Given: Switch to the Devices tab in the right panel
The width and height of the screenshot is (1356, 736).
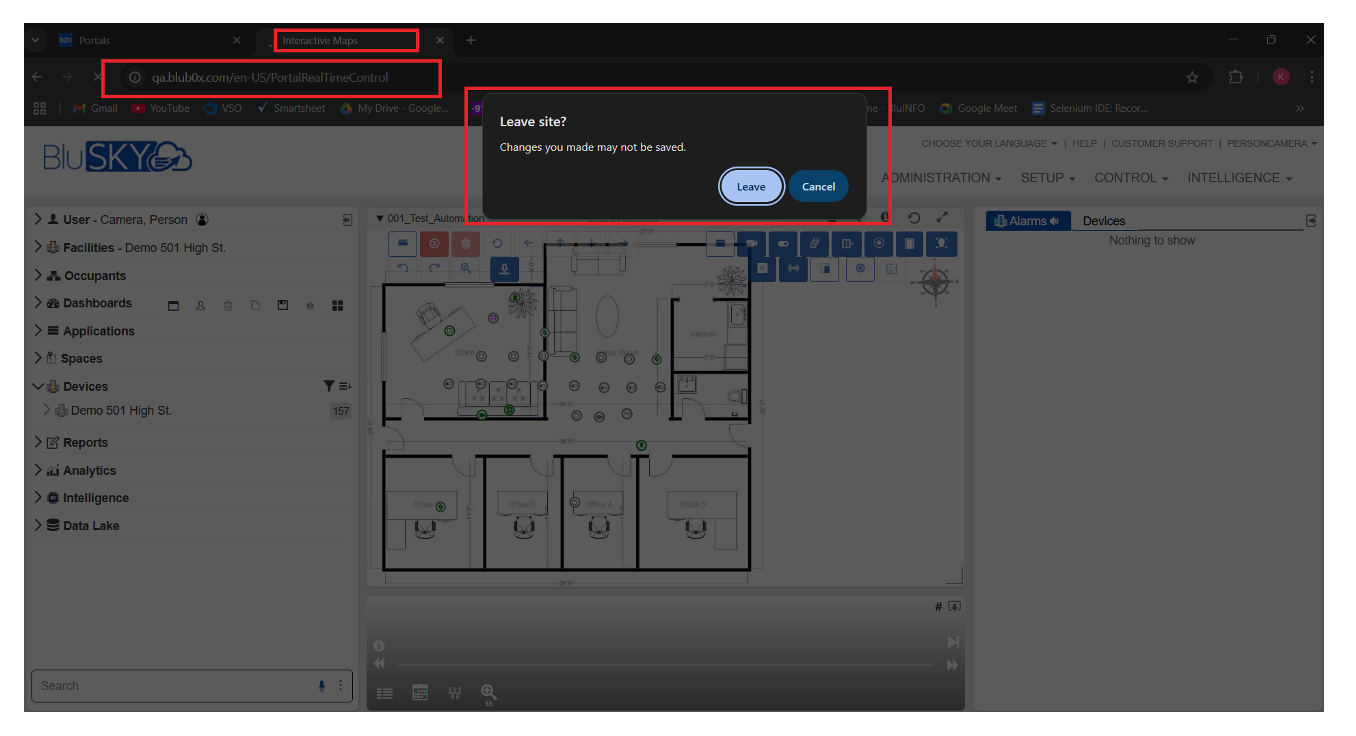Looking at the screenshot, I should click(1103, 221).
